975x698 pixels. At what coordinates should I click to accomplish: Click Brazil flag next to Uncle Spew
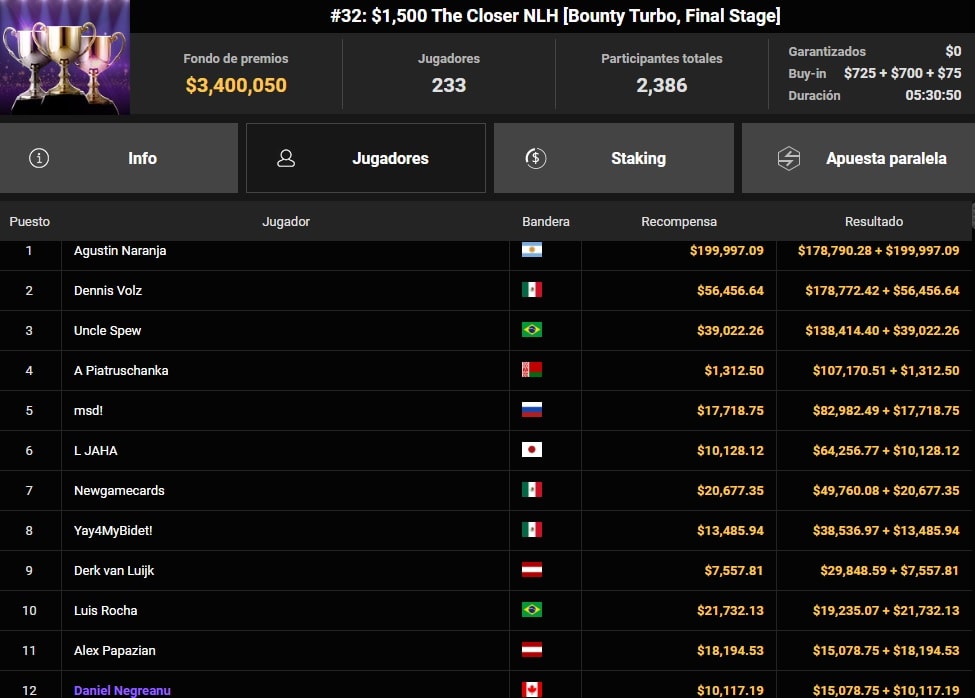pyautogui.click(x=534, y=331)
